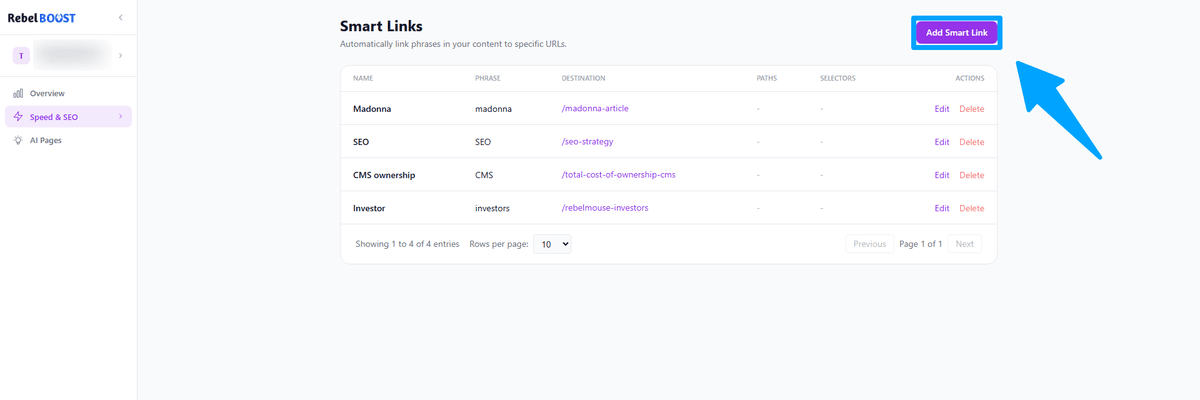Open the /total-cost-of-ownership-cms destination link
The height and width of the screenshot is (400, 1200).
point(619,175)
